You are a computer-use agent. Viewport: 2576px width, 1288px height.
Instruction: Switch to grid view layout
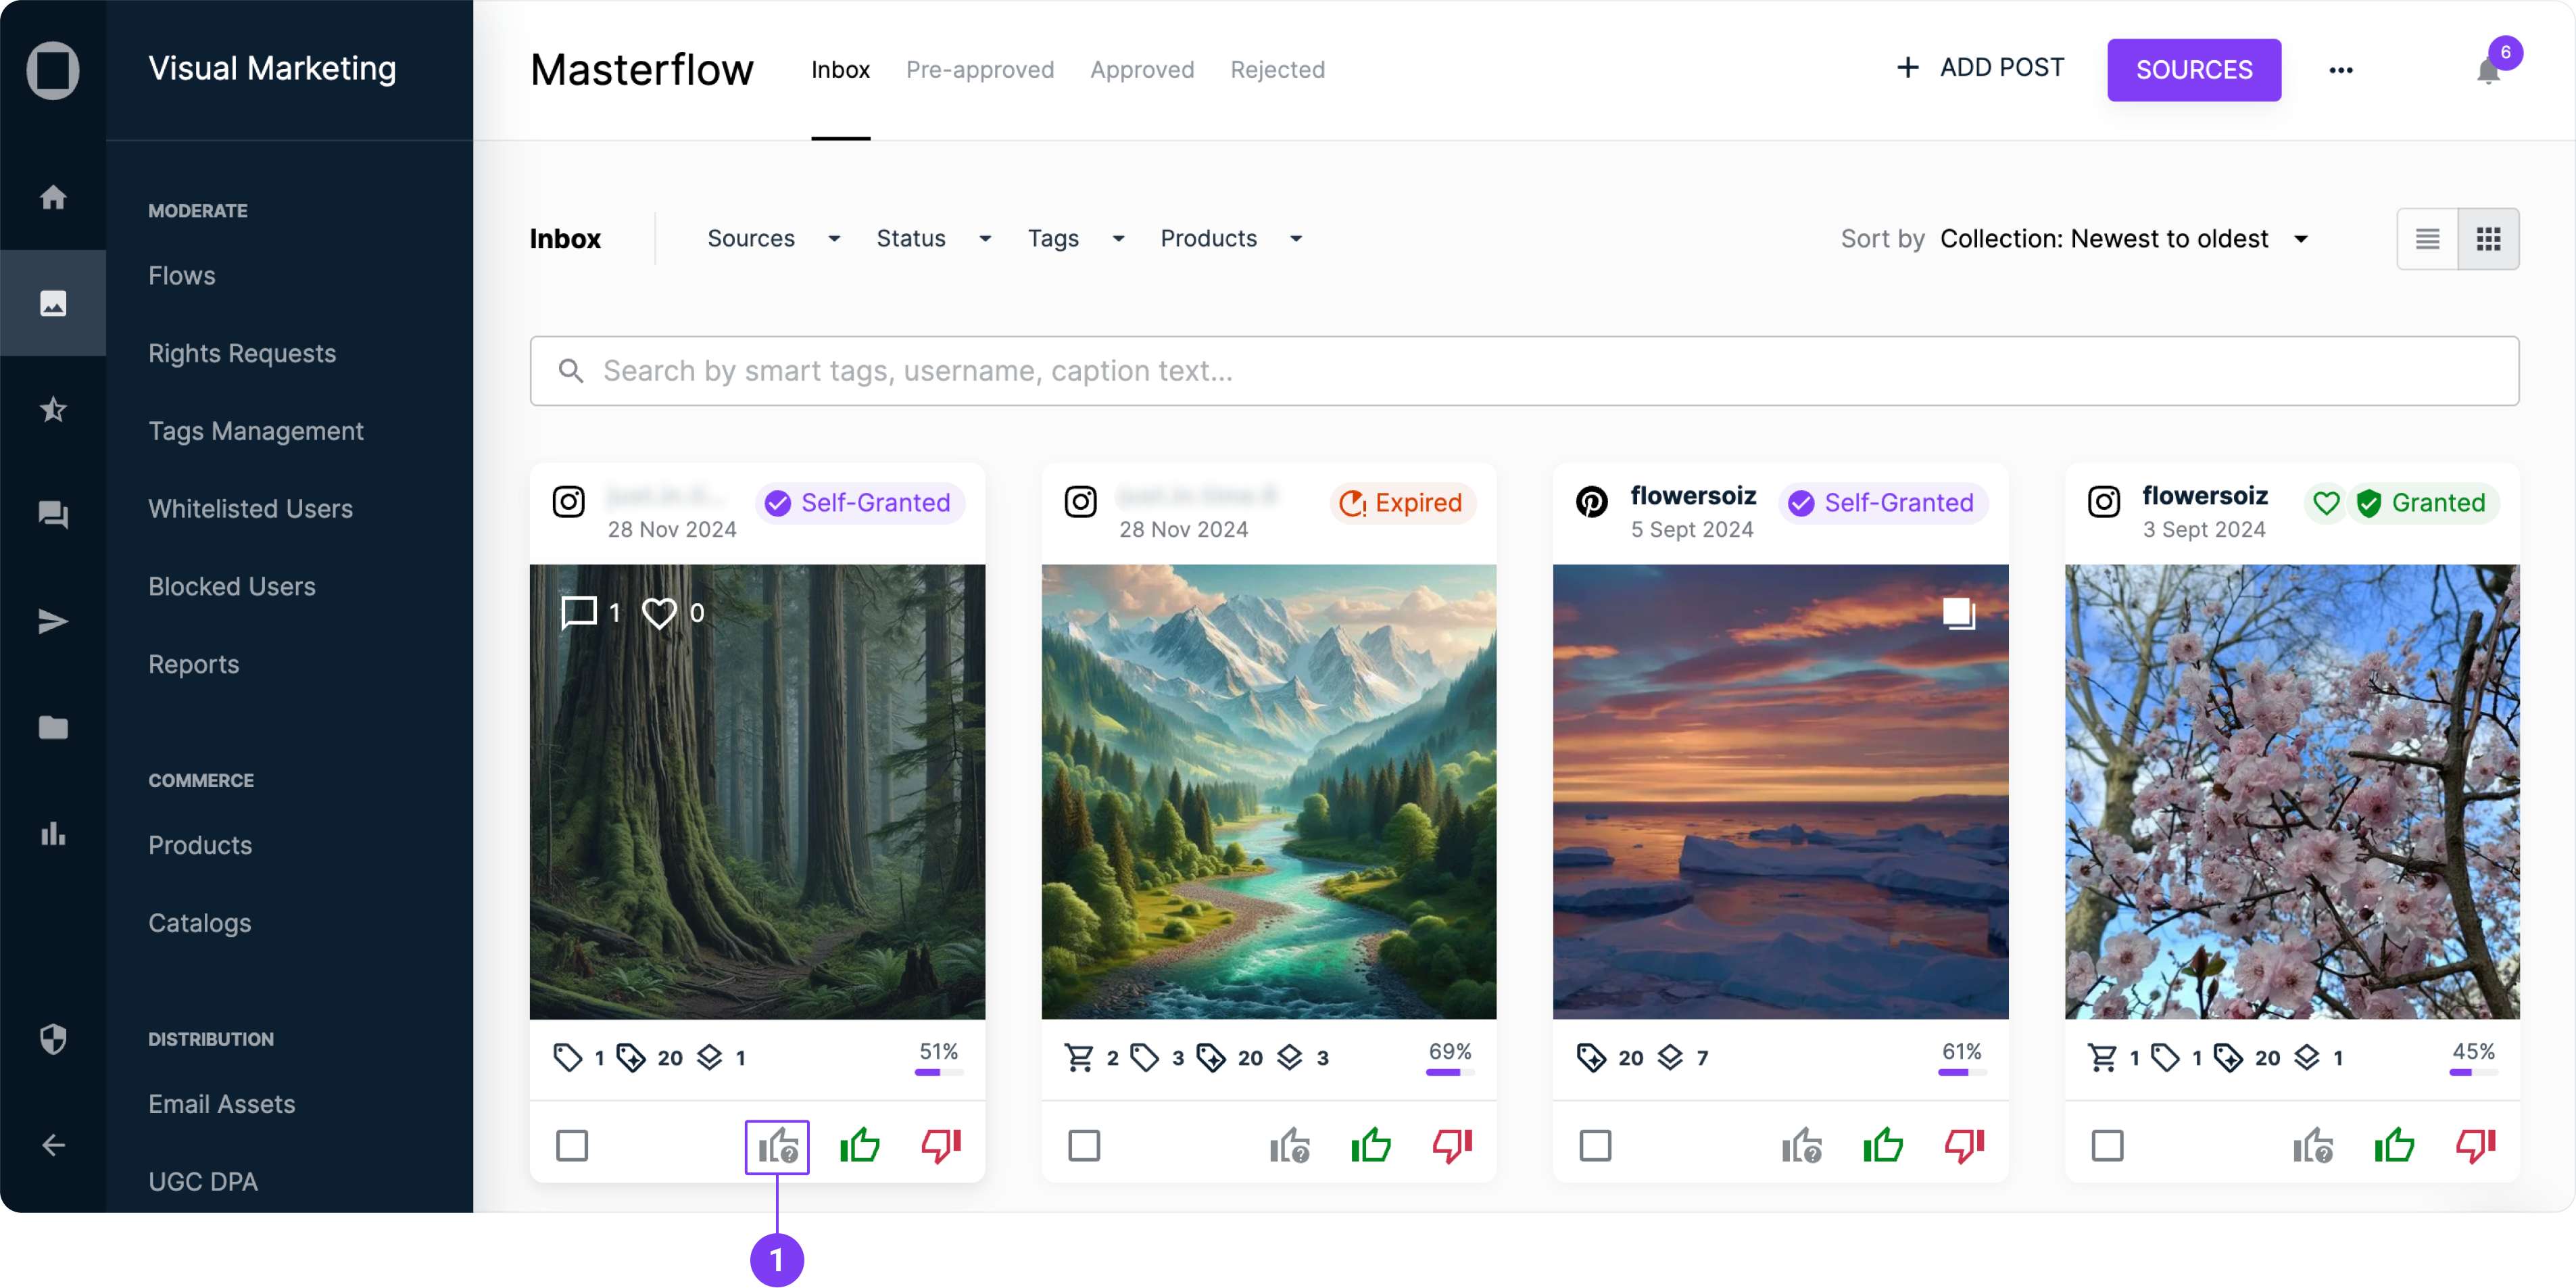coord(2488,239)
